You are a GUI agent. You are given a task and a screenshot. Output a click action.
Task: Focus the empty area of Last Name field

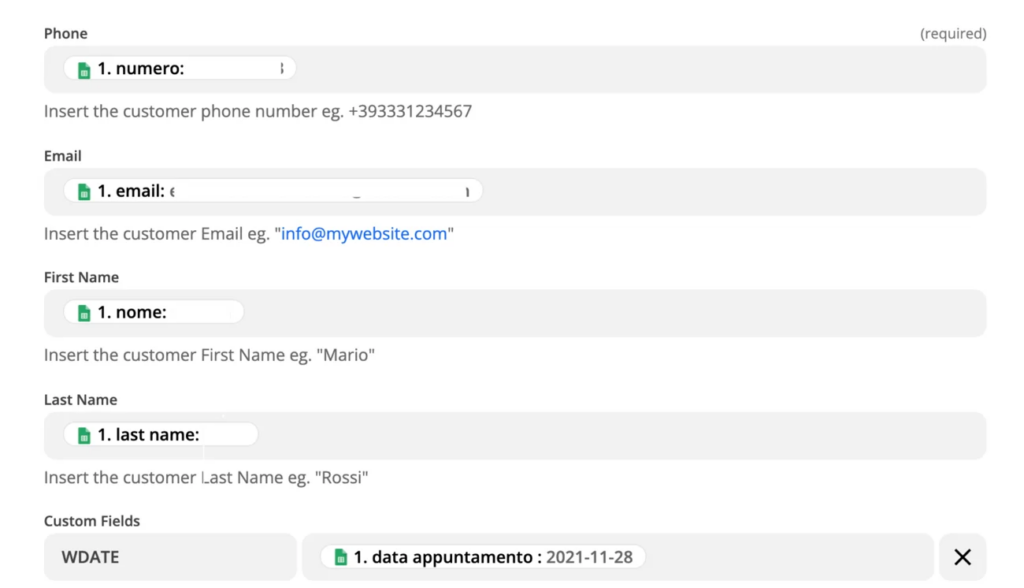620,435
